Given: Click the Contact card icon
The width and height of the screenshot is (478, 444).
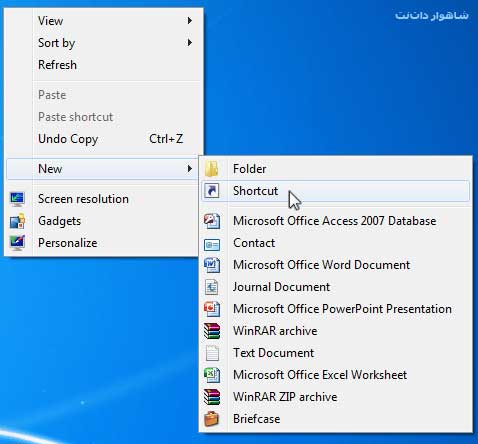Looking at the screenshot, I should tap(212, 245).
